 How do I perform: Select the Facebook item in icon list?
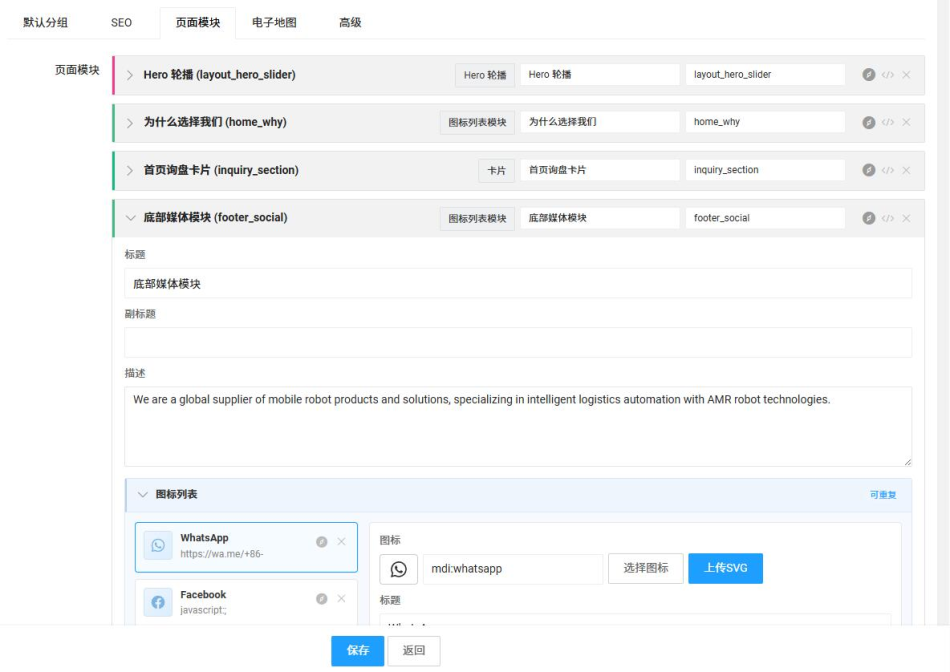246,602
